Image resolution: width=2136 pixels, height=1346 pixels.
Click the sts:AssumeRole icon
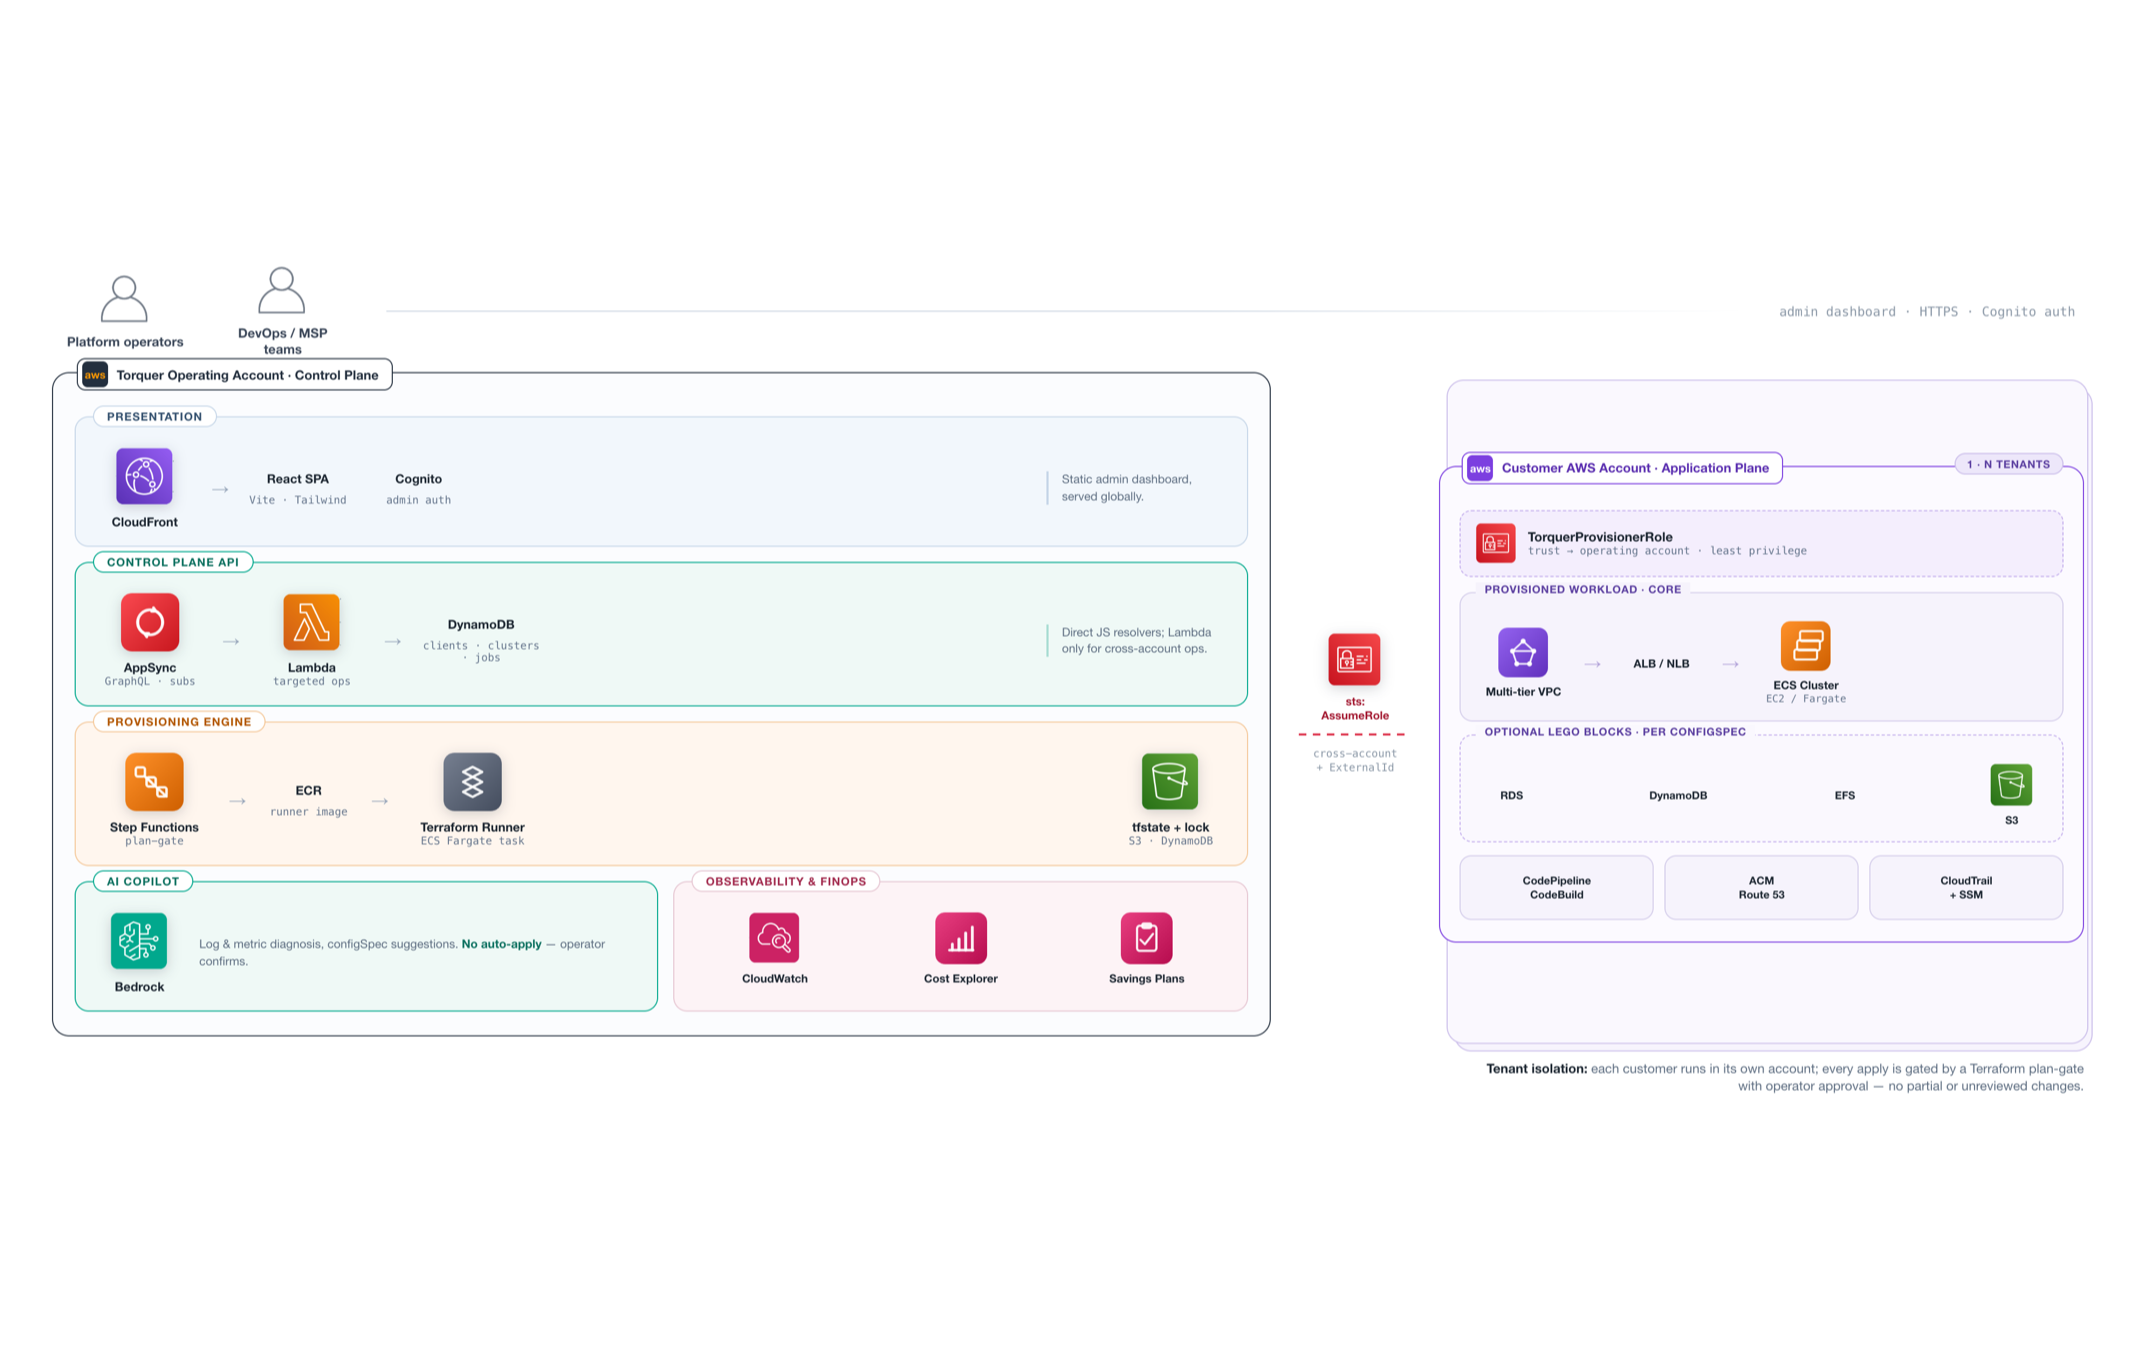point(1354,659)
